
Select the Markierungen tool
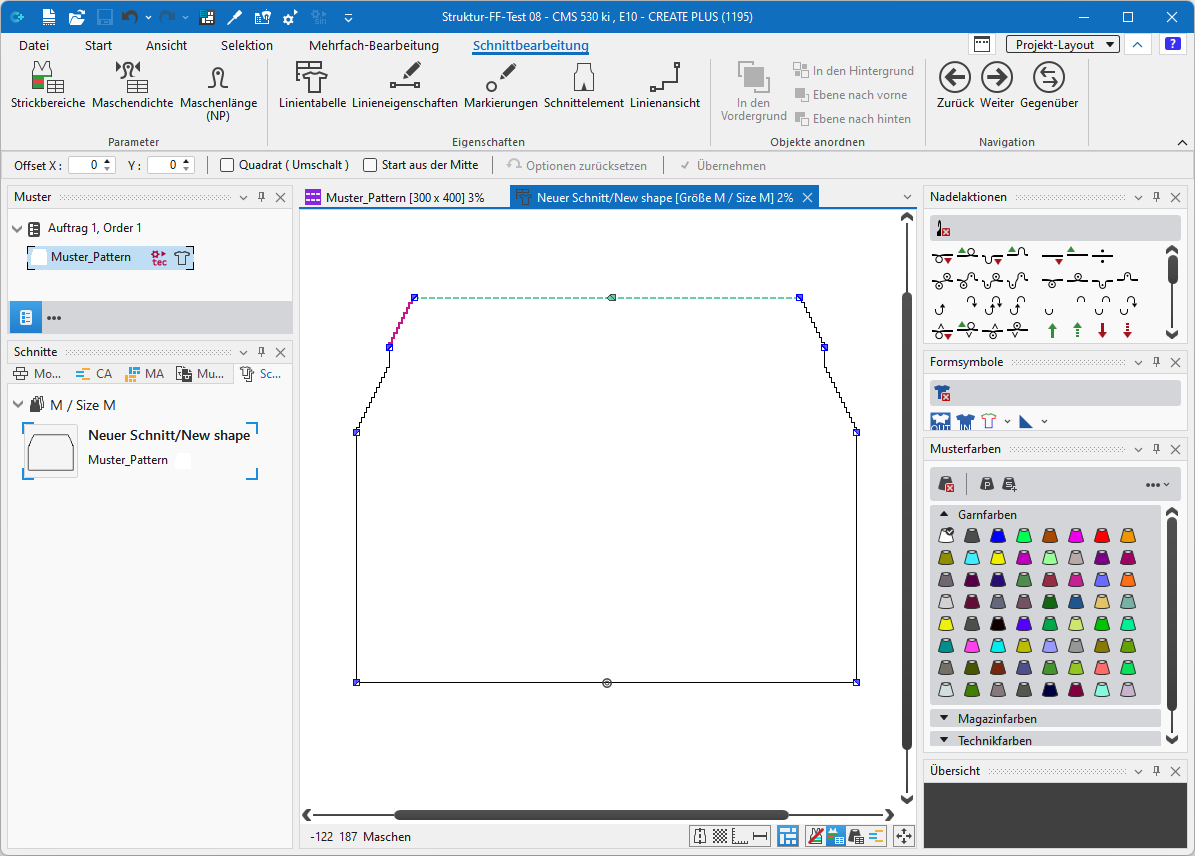[501, 85]
